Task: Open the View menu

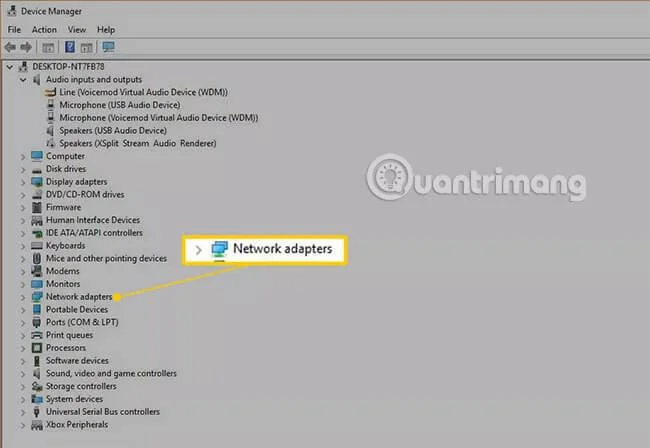Action: tap(77, 30)
